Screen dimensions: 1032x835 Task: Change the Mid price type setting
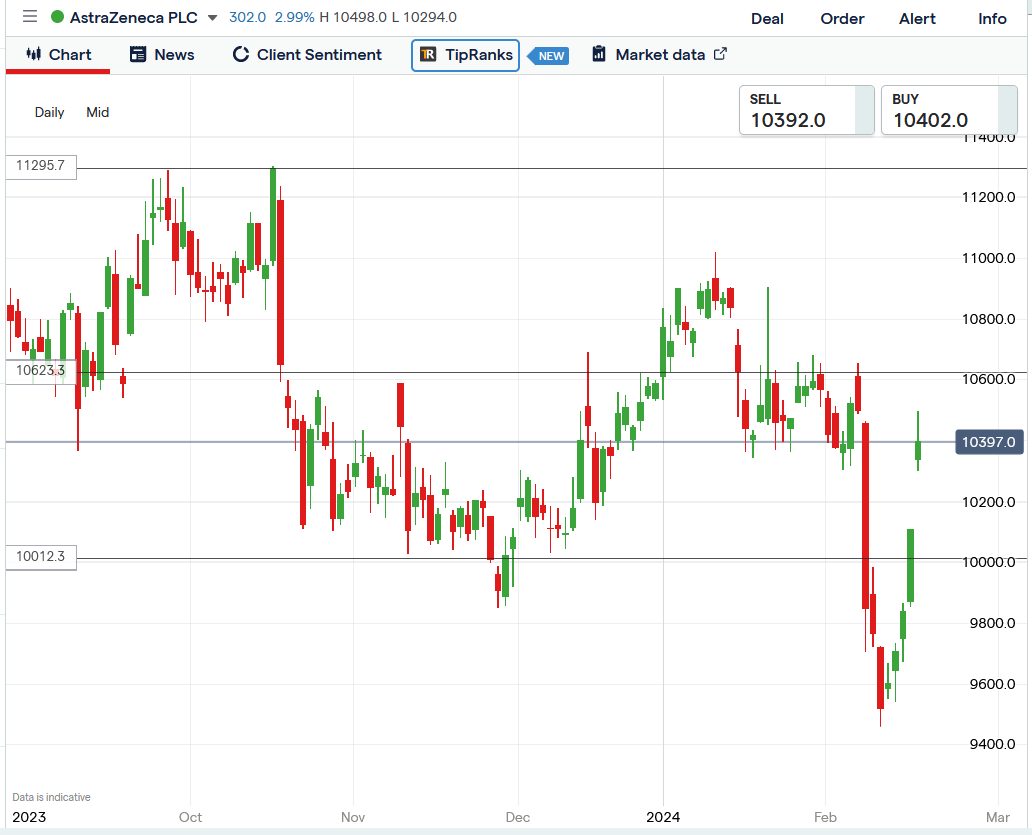pos(97,113)
